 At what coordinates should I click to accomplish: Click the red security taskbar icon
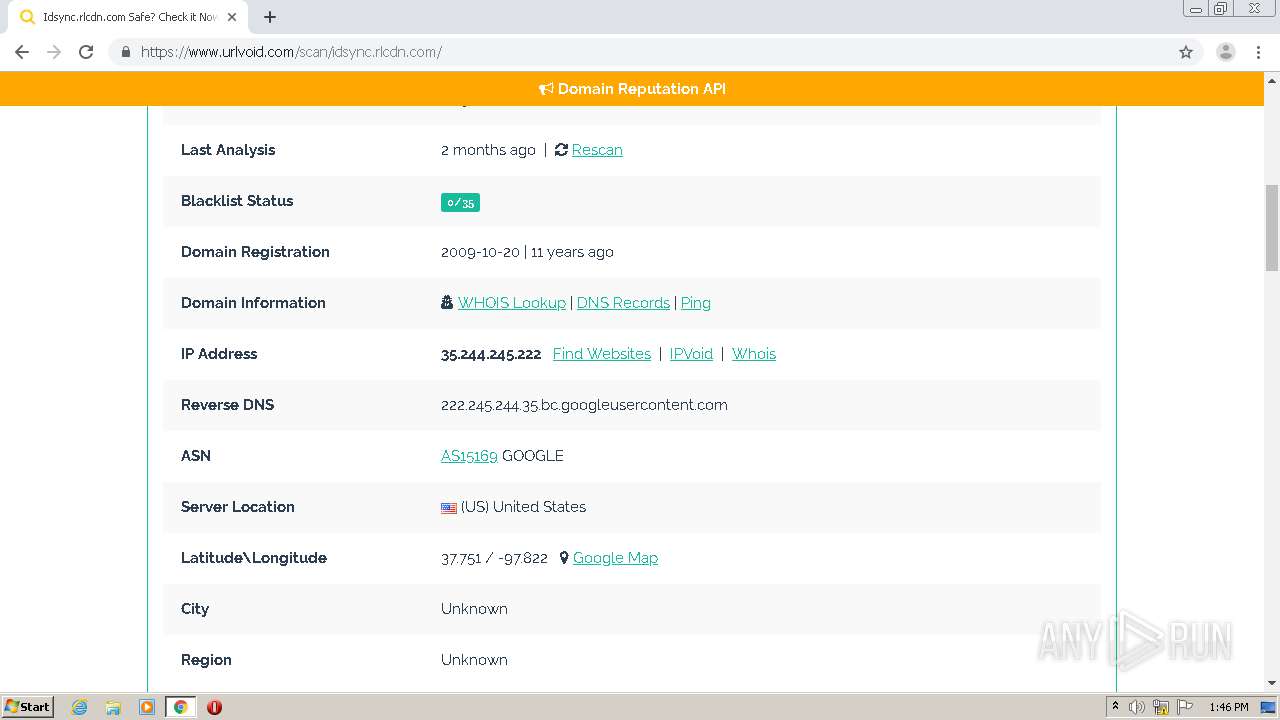[x=214, y=707]
